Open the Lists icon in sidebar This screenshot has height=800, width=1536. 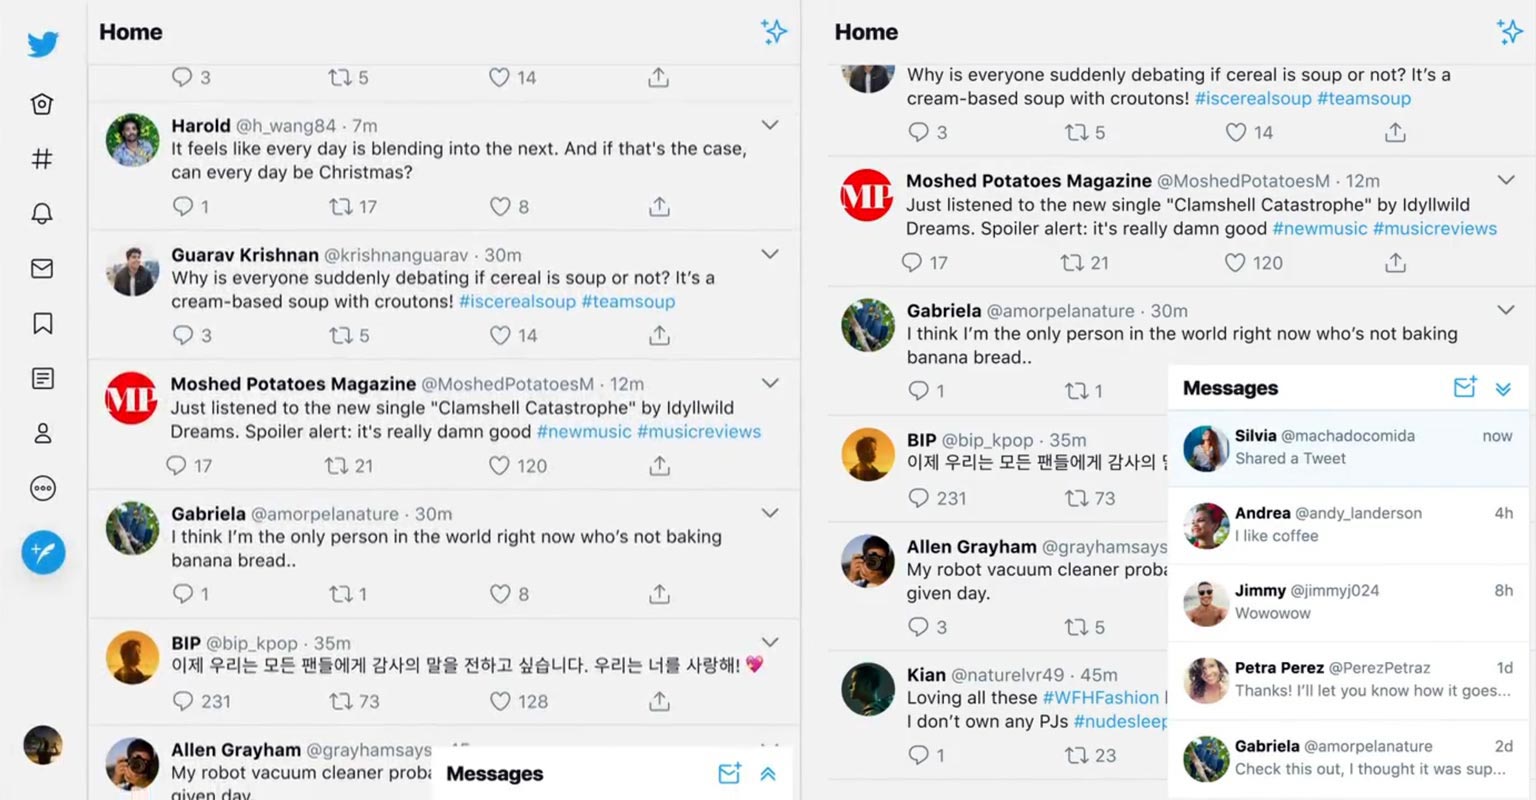click(42, 378)
